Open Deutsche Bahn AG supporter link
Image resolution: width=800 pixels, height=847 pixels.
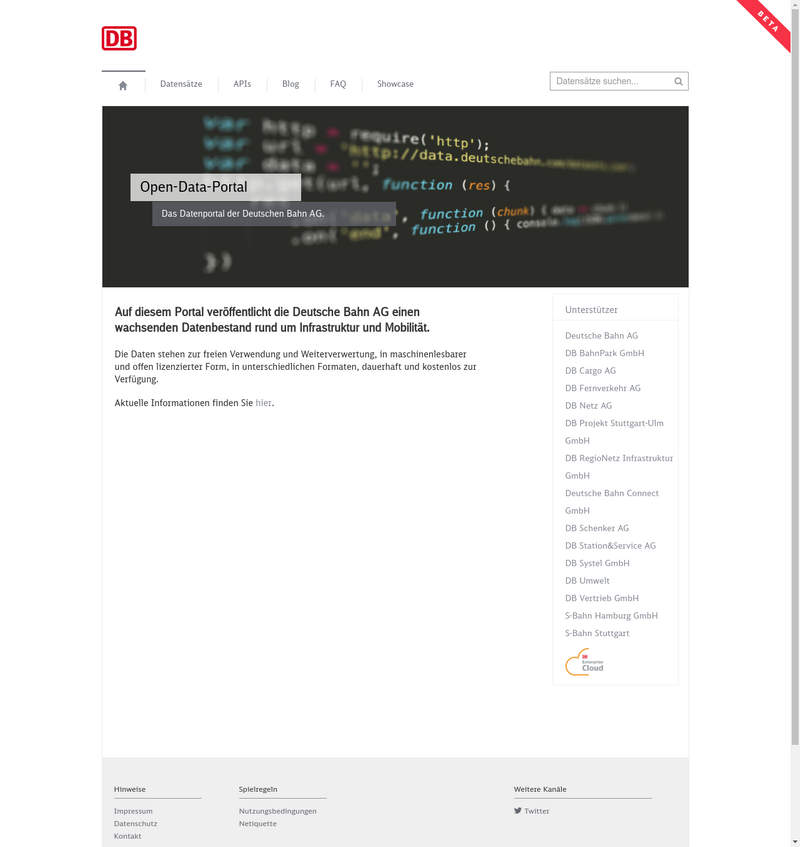pyautogui.click(x=601, y=335)
